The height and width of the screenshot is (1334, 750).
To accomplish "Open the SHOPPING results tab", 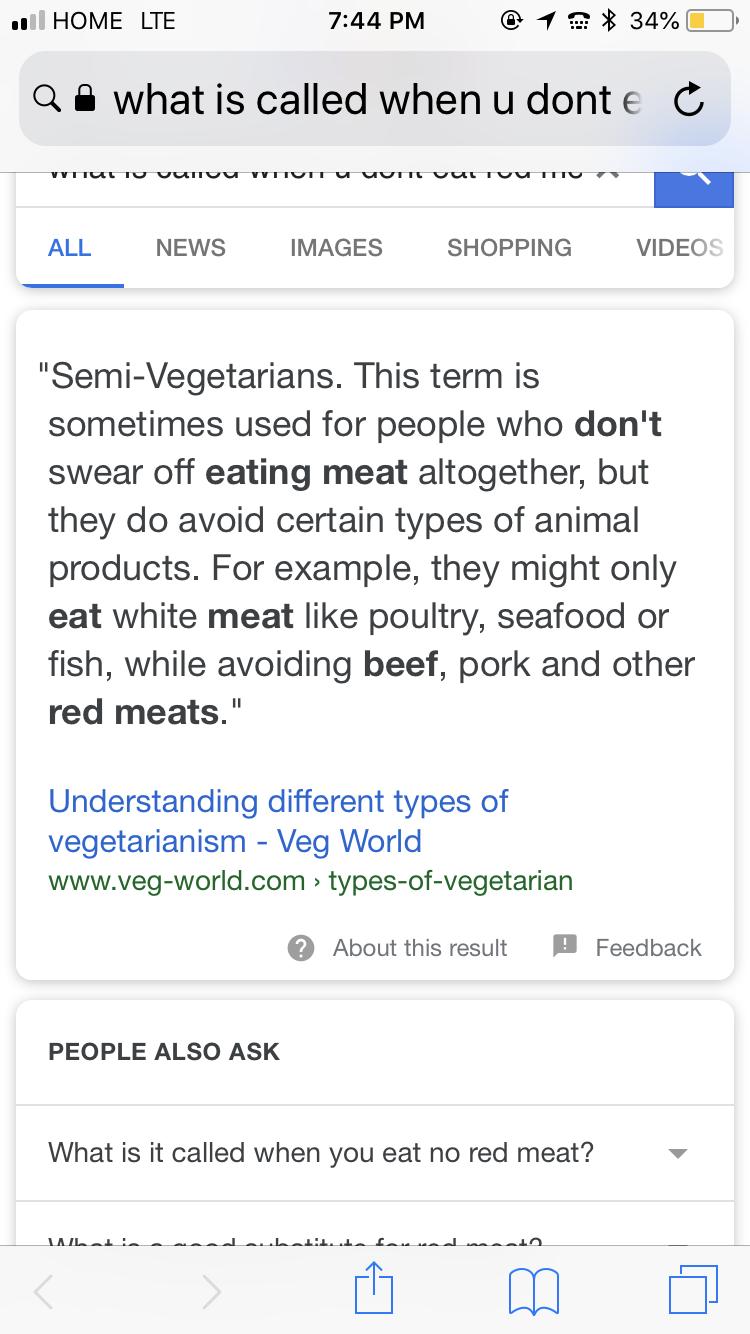I will [509, 248].
